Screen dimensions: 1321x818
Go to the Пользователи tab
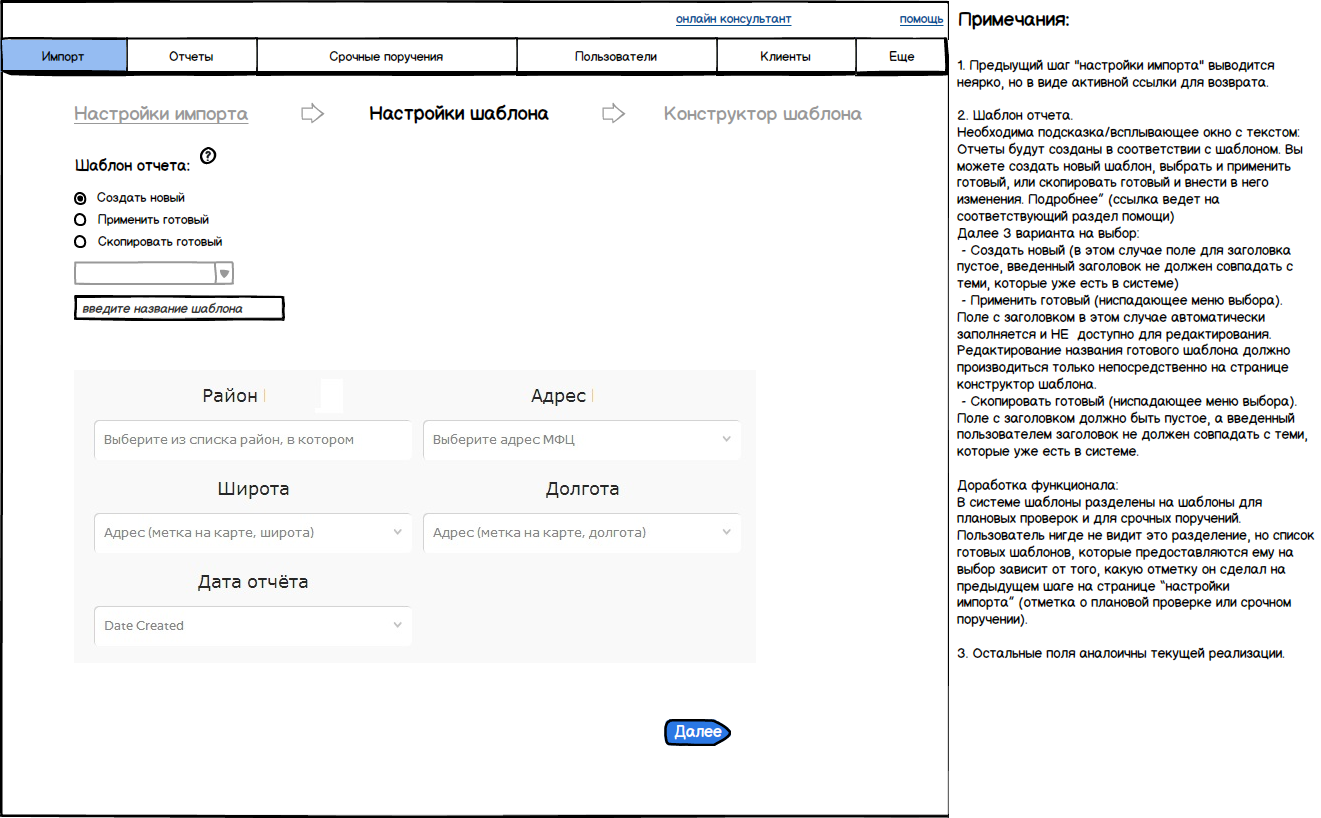click(616, 57)
